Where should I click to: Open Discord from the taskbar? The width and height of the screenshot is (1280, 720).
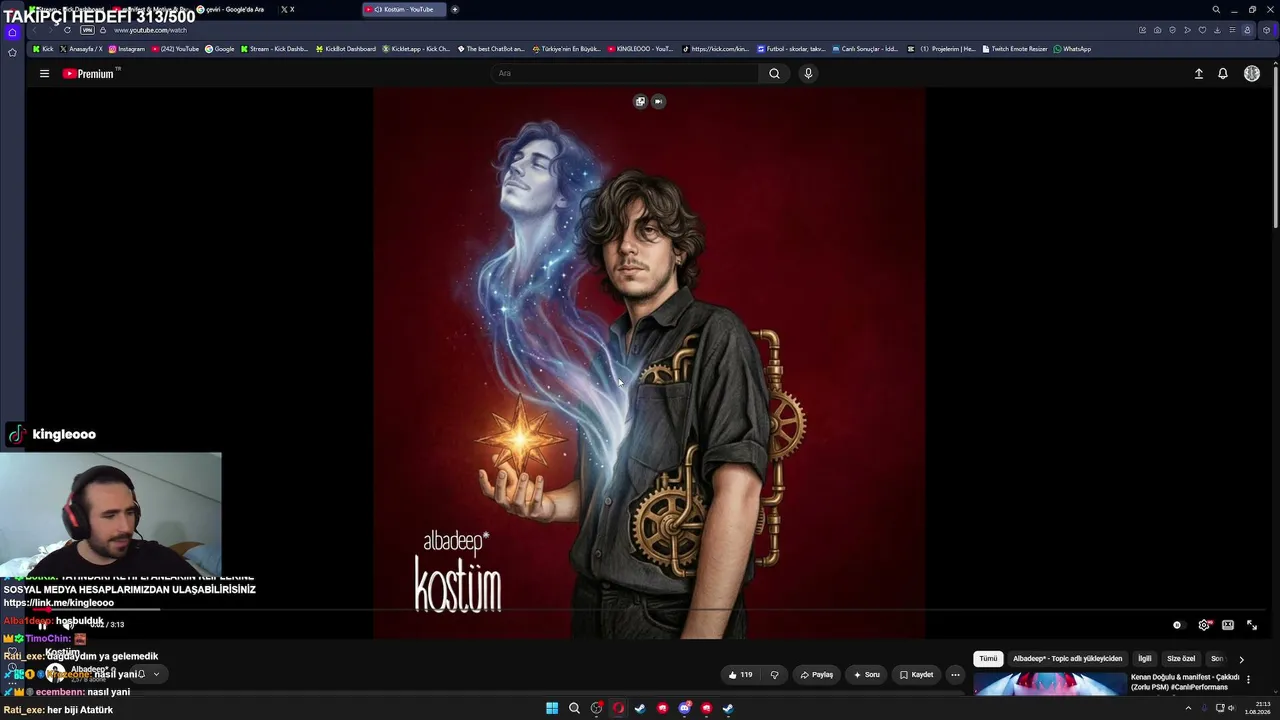pos(684,708)
